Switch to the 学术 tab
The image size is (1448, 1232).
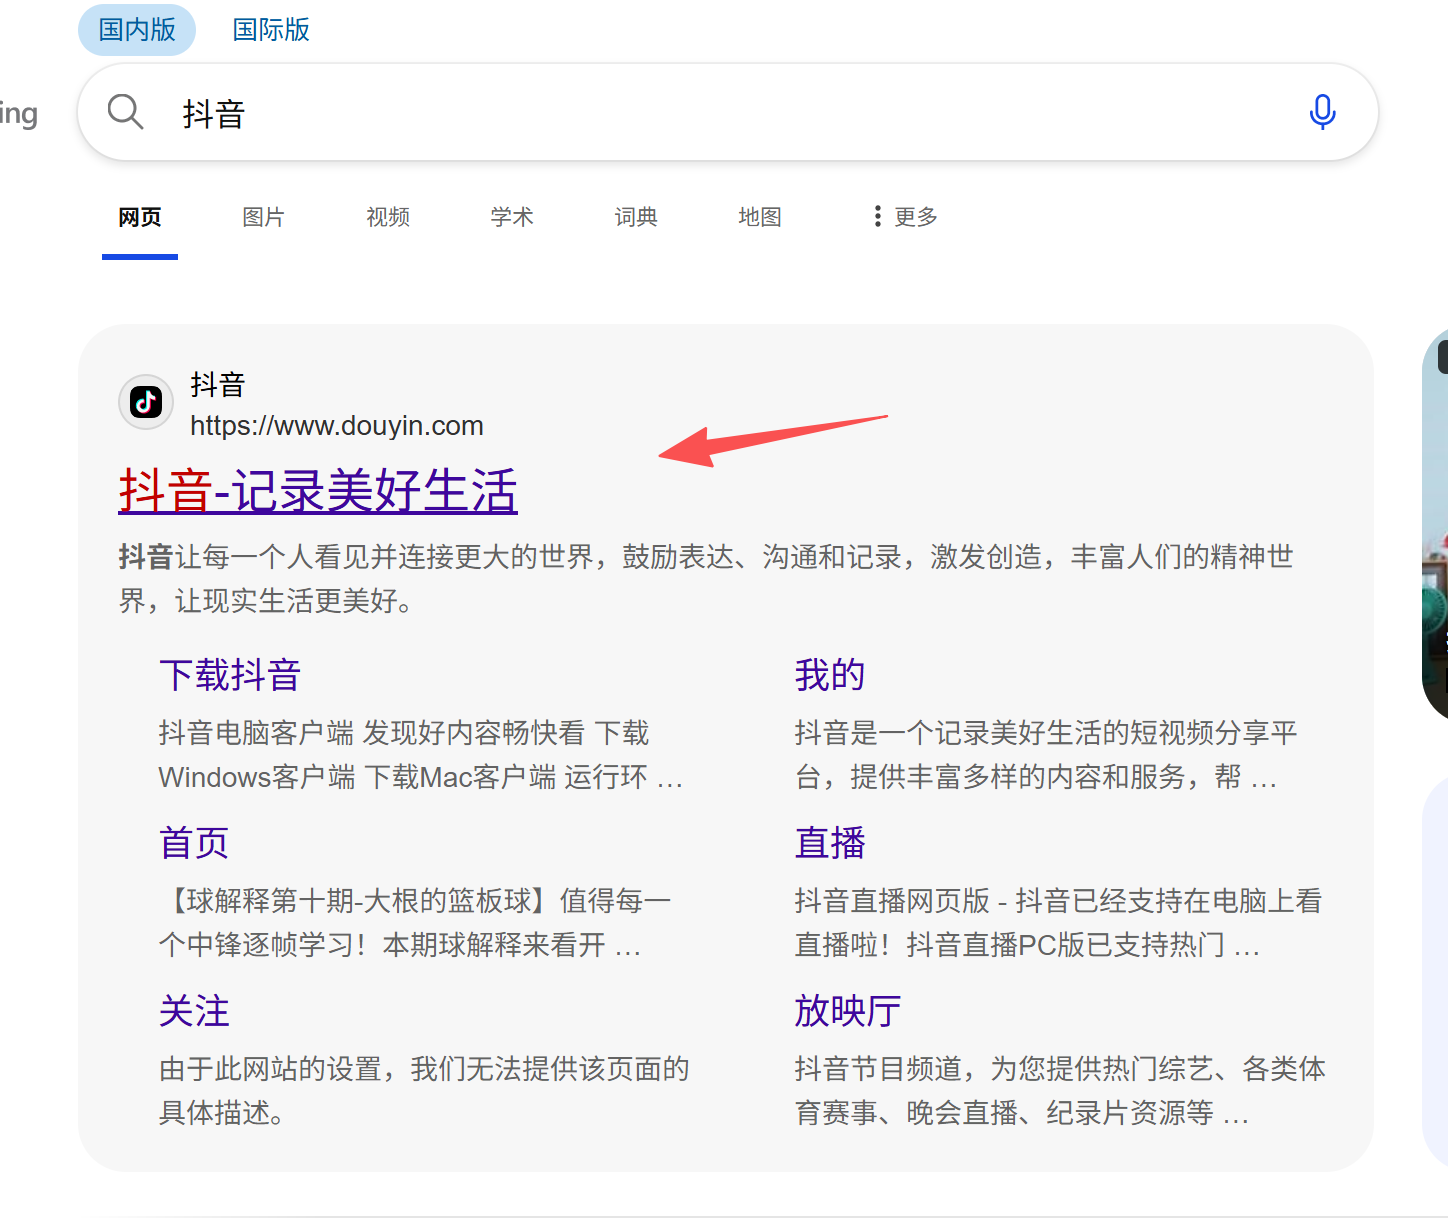pos(512,217)
